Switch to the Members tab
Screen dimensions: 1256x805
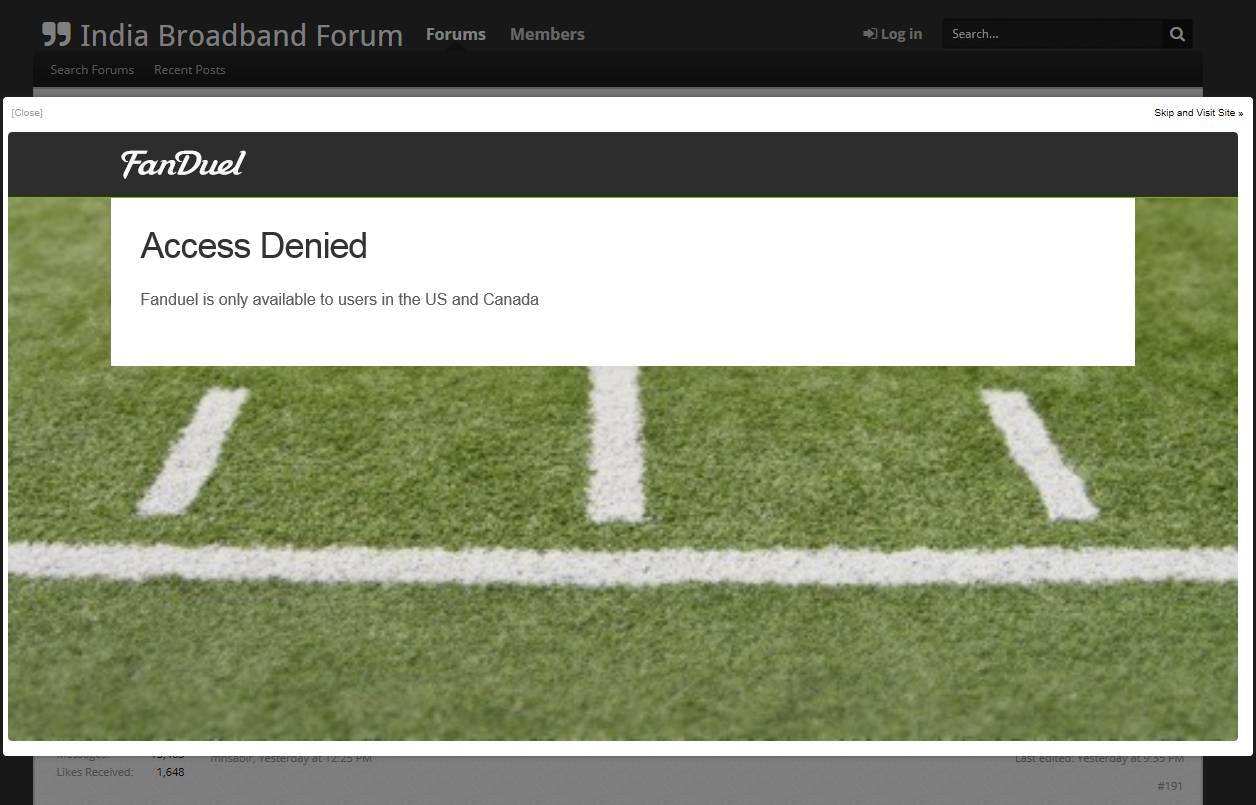click(x=547, y=34)
